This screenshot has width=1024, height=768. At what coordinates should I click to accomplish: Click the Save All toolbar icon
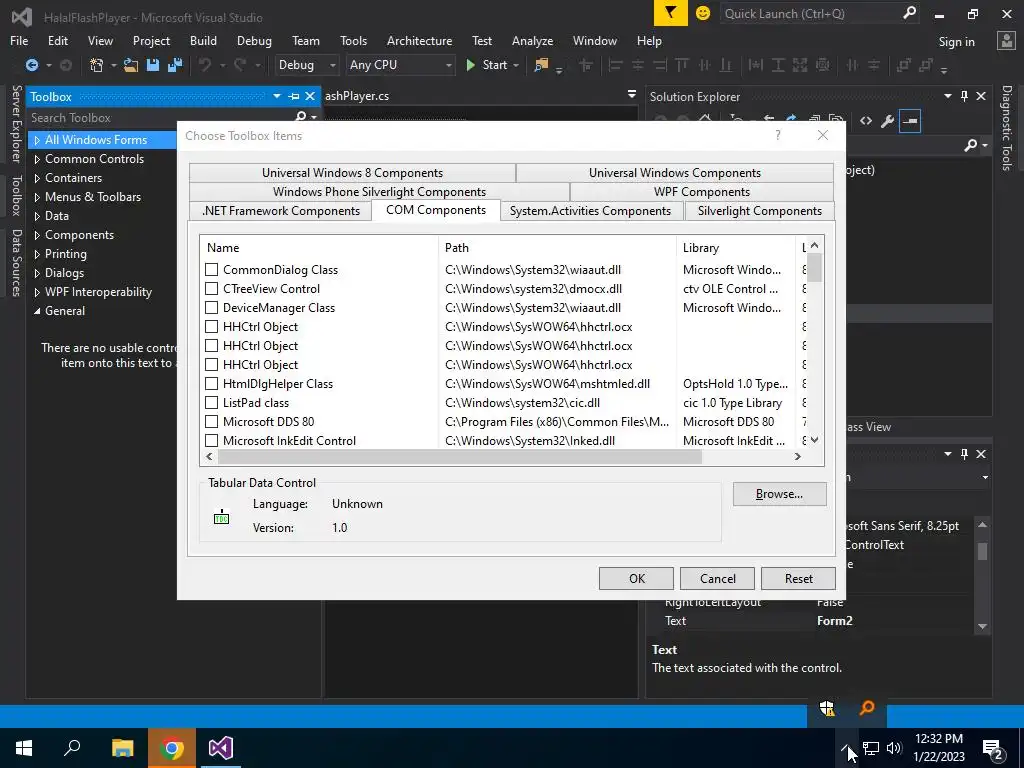[x=174, y=65]
